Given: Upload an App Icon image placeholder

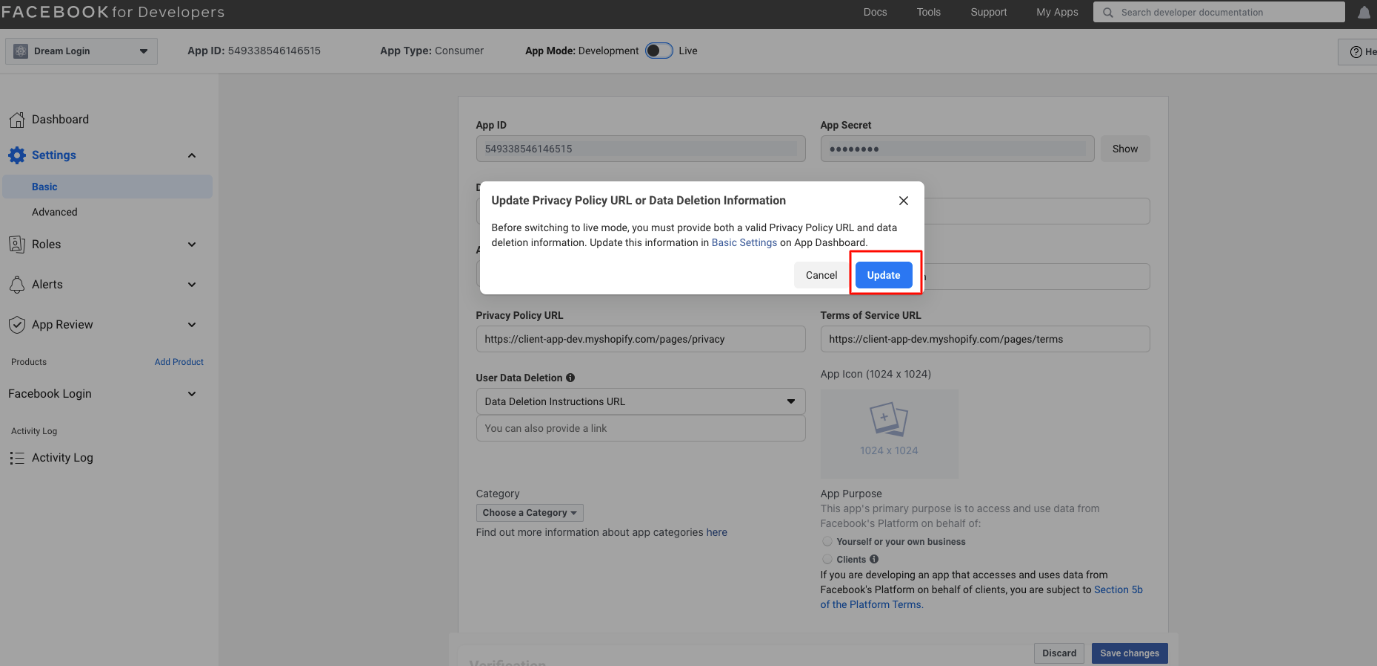Looking at the screenshot, I should click(889, 433).
